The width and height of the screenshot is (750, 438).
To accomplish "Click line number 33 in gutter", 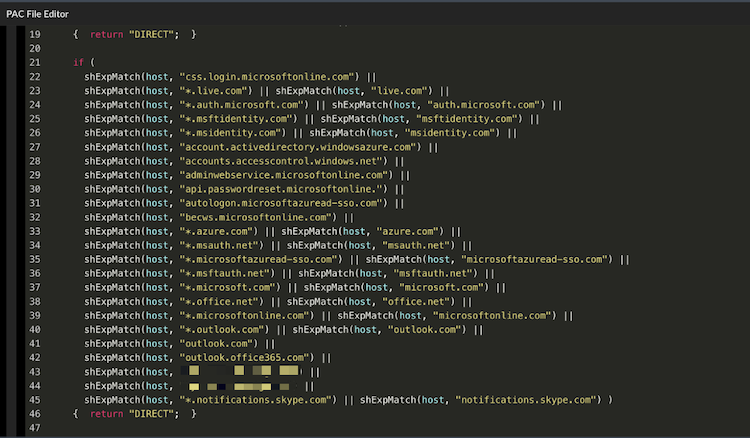I will coord(35,231).
